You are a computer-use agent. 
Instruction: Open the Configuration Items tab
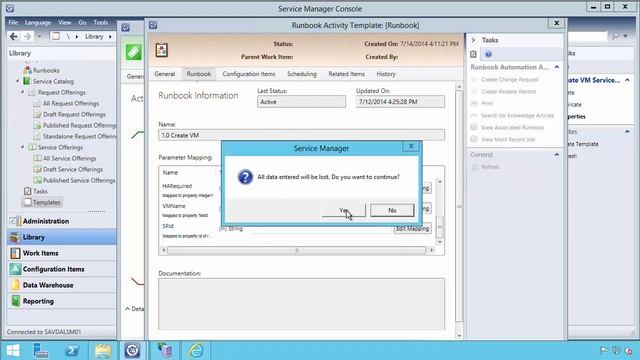pyautogui.click(x=249, y=74)
